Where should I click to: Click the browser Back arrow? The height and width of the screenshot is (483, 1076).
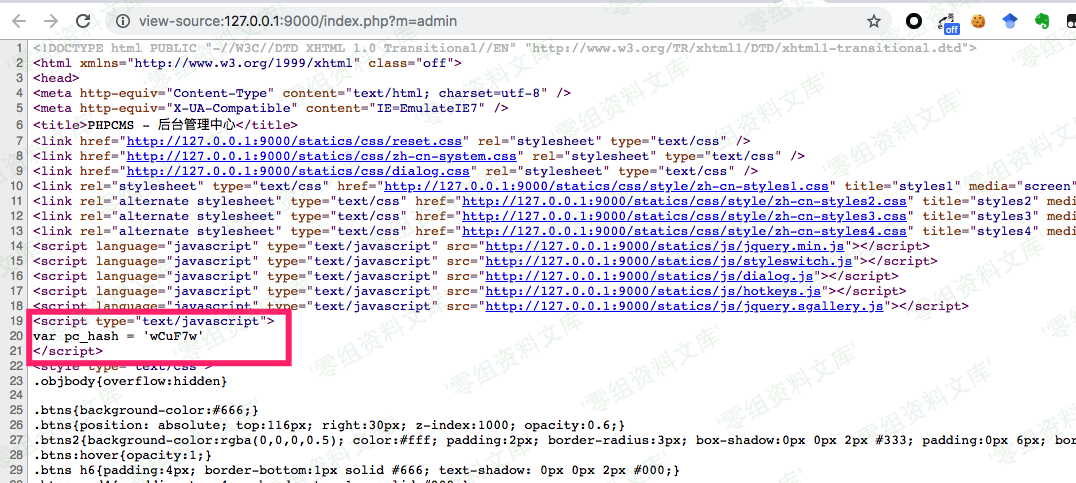pos(18,20)
